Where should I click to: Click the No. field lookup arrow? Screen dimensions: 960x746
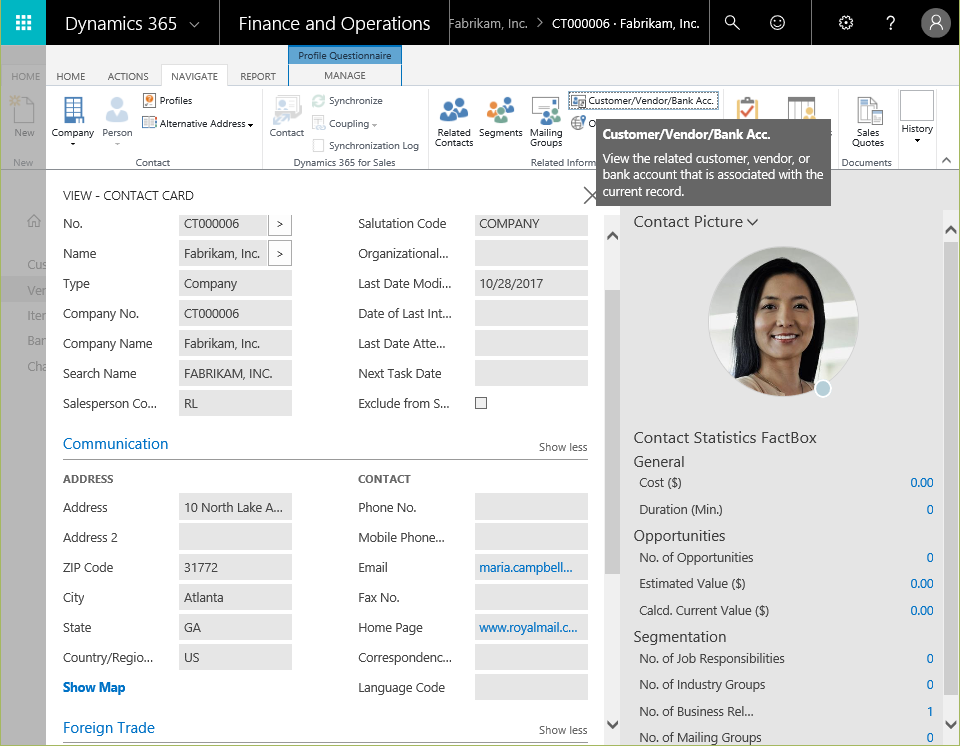point(280,224)
